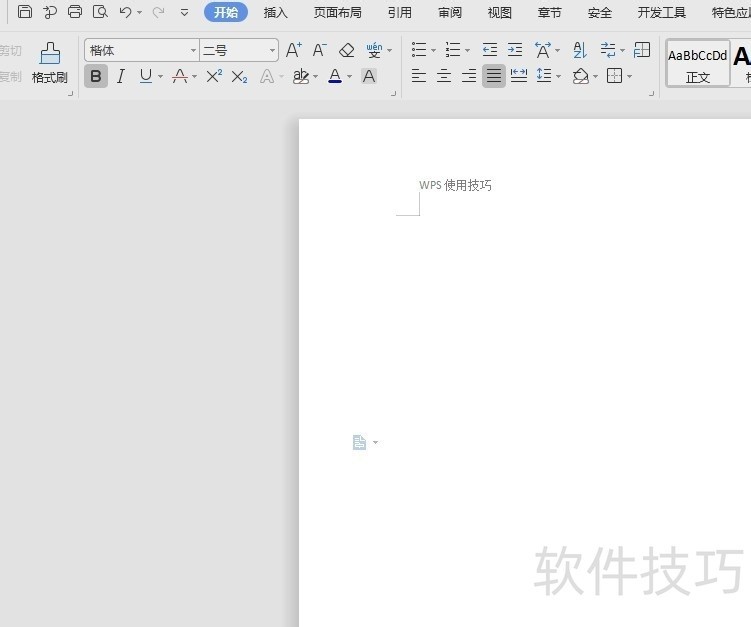Click the show/hide paragraph marks tool

point(608,50)
